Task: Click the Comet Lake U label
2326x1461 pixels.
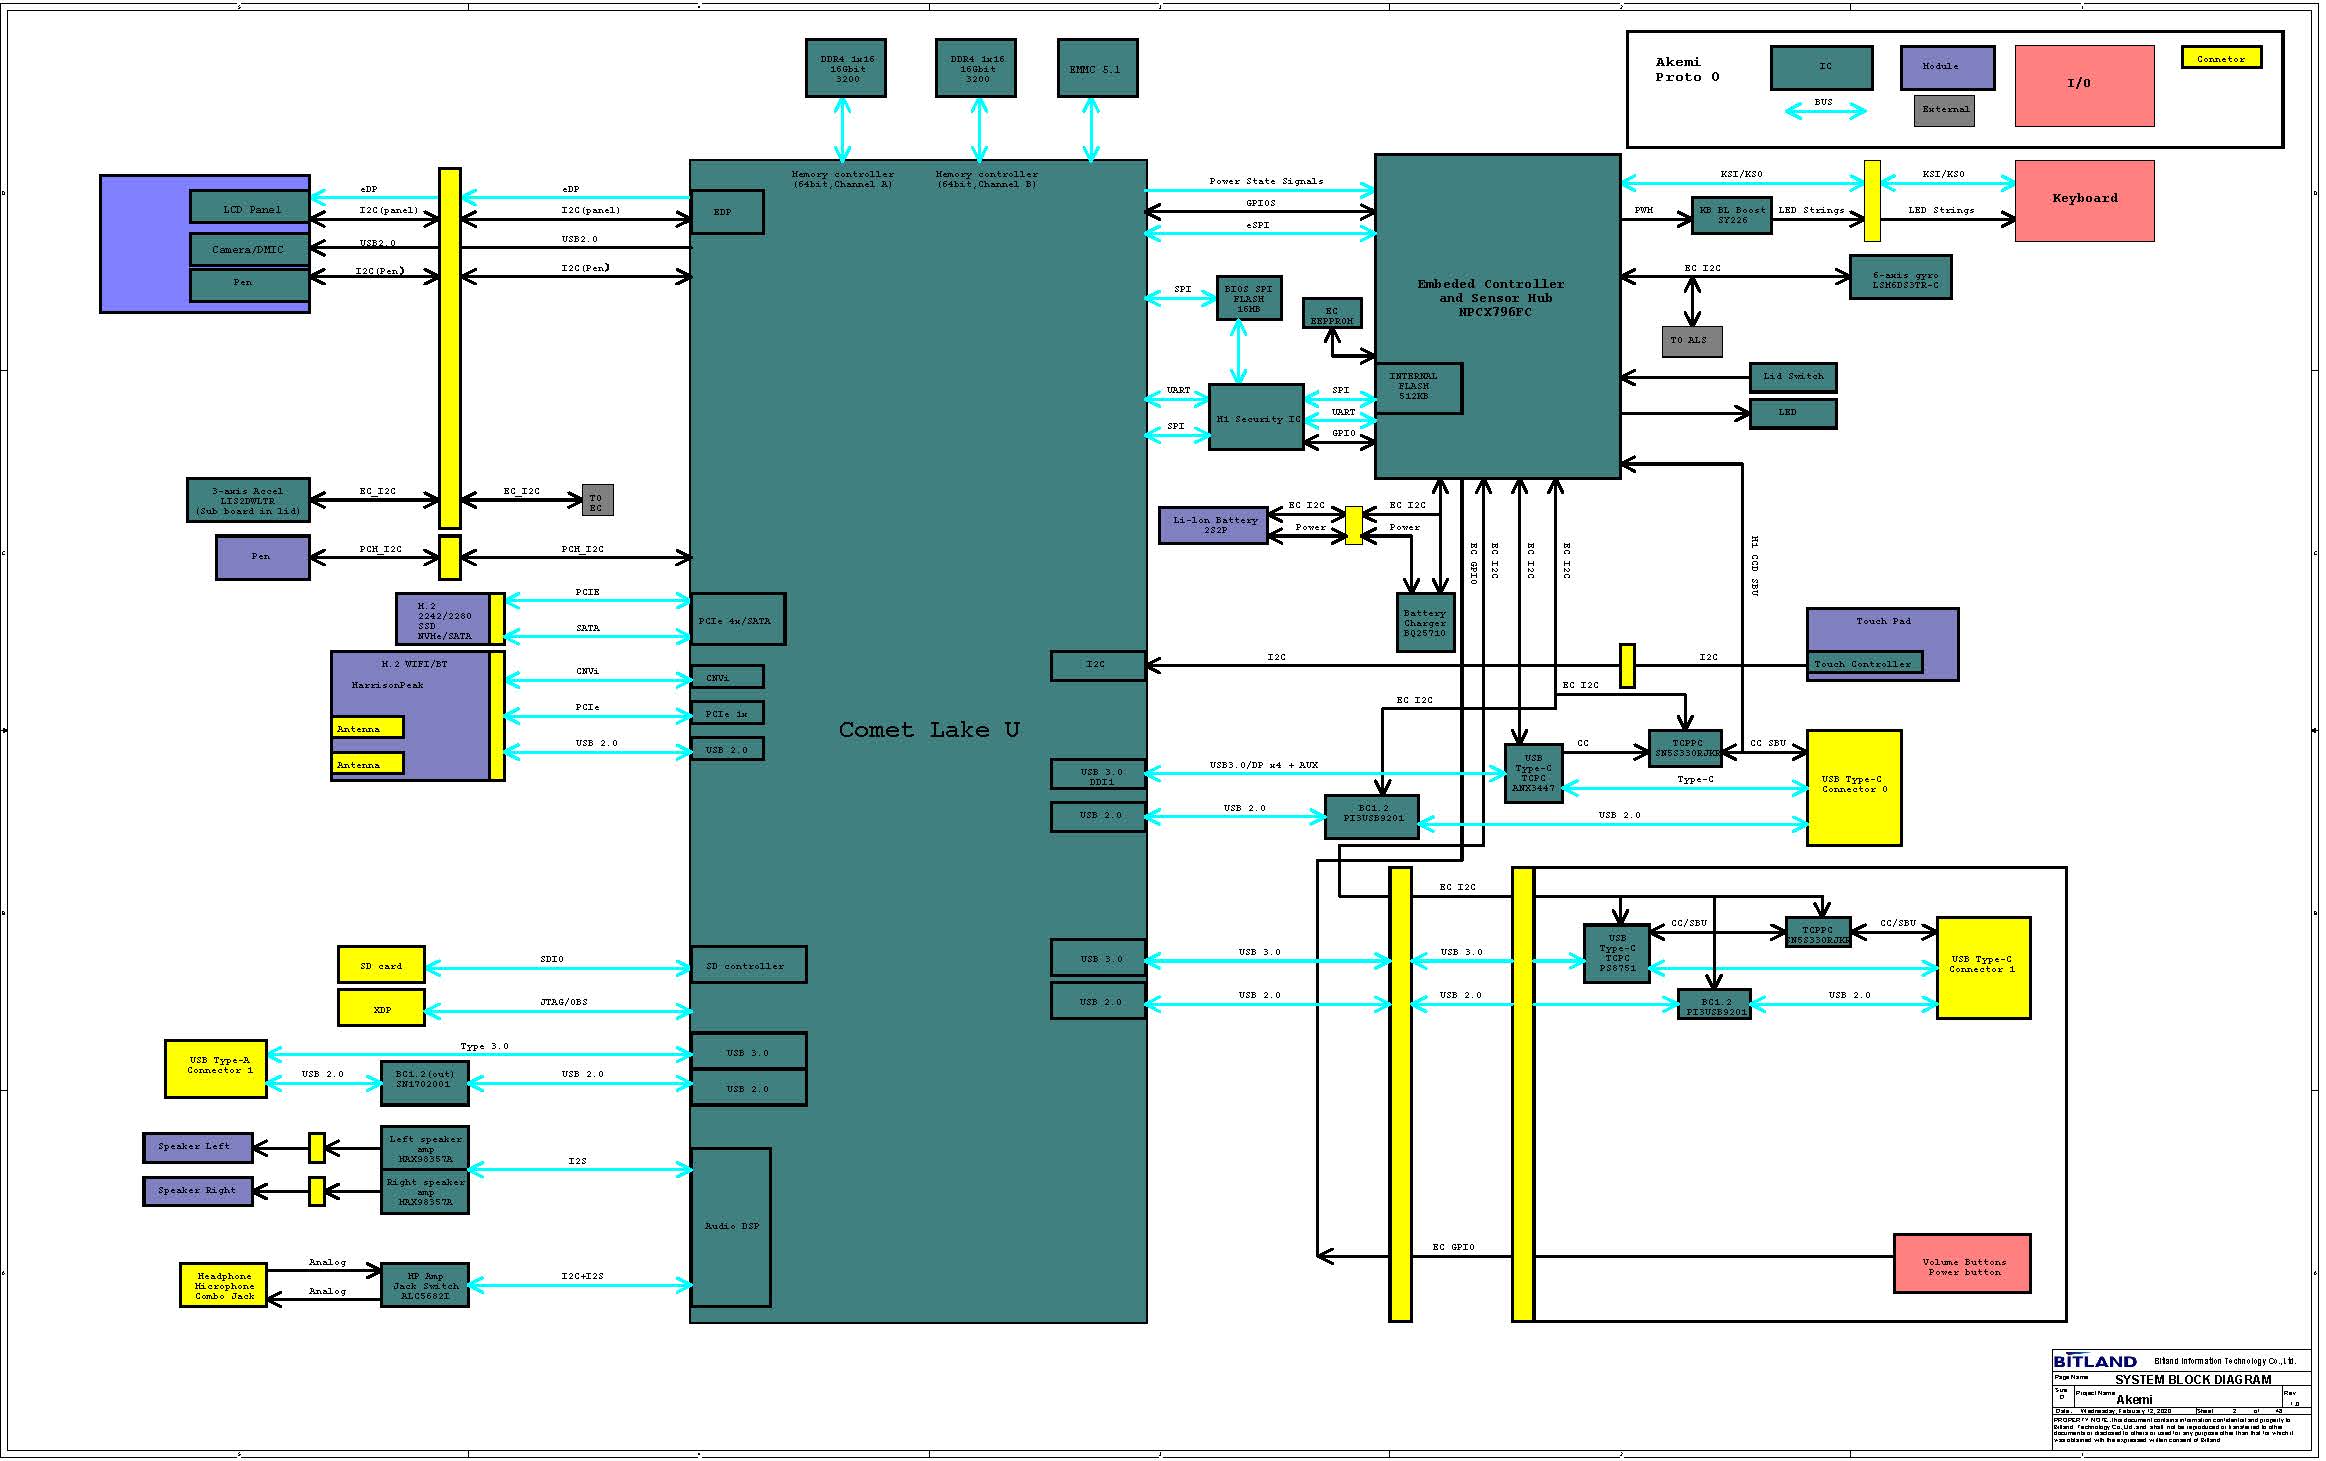Action: pyautogui.click(x=929, y=730)
